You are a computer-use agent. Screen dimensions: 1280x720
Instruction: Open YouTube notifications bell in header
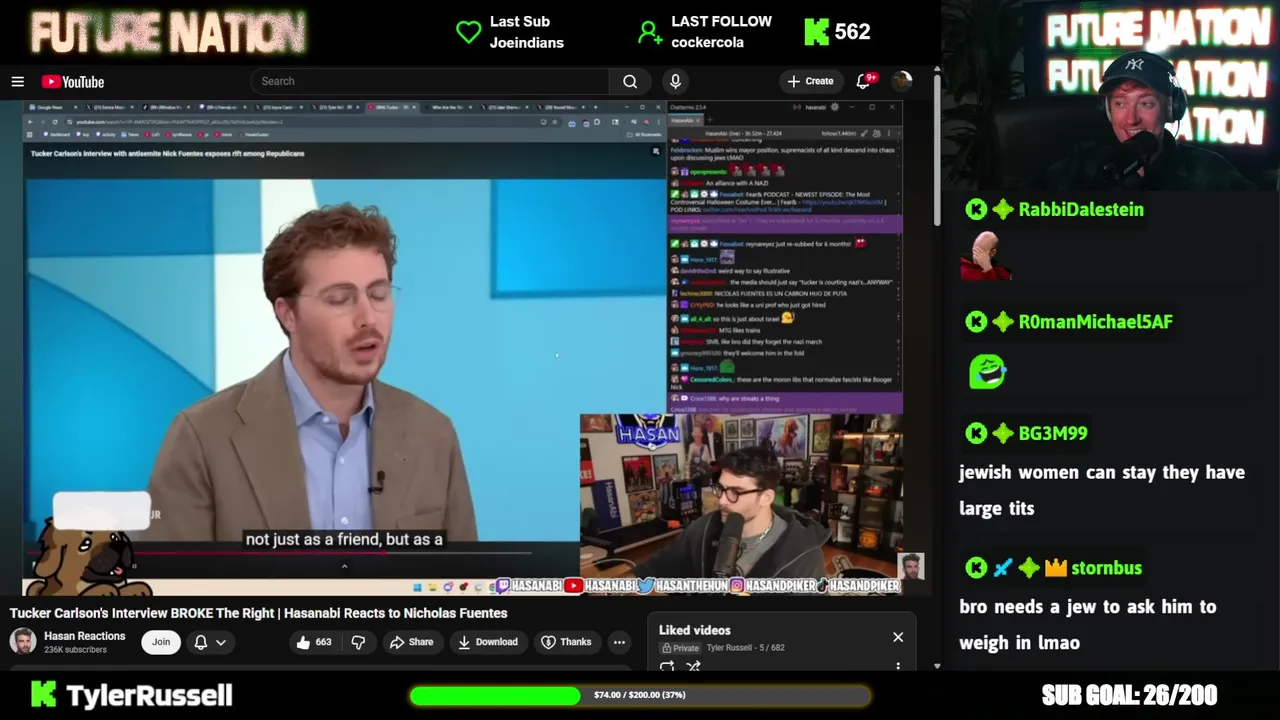[x=864, y=81]
